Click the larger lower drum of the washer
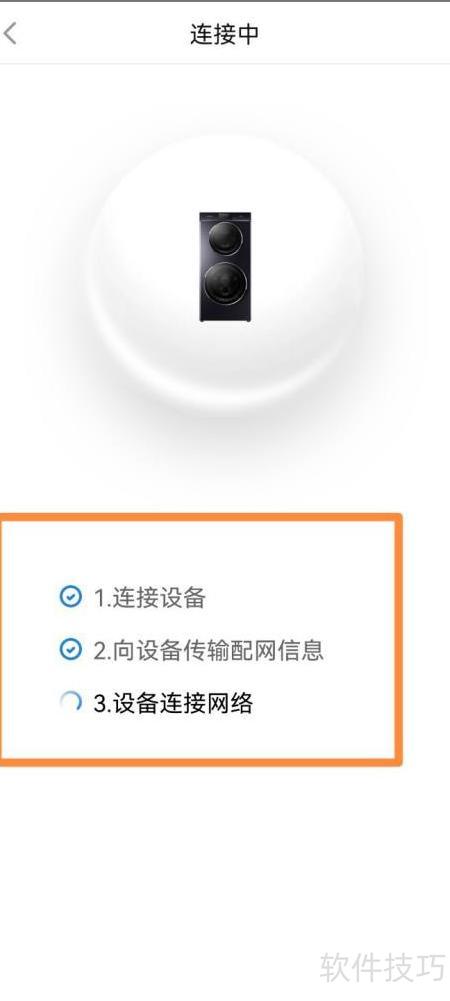Image resolution: width=450 pixels, height=1001 pixels. [225, 284]
